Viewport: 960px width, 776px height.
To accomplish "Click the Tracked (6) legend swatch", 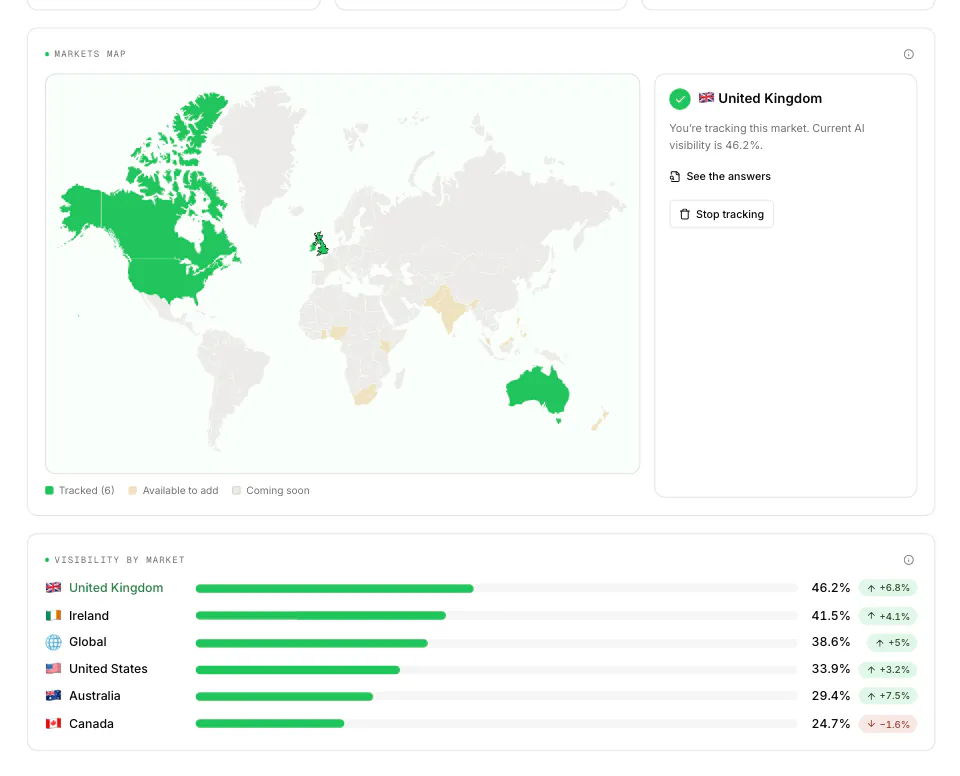I will coord(50,490).
